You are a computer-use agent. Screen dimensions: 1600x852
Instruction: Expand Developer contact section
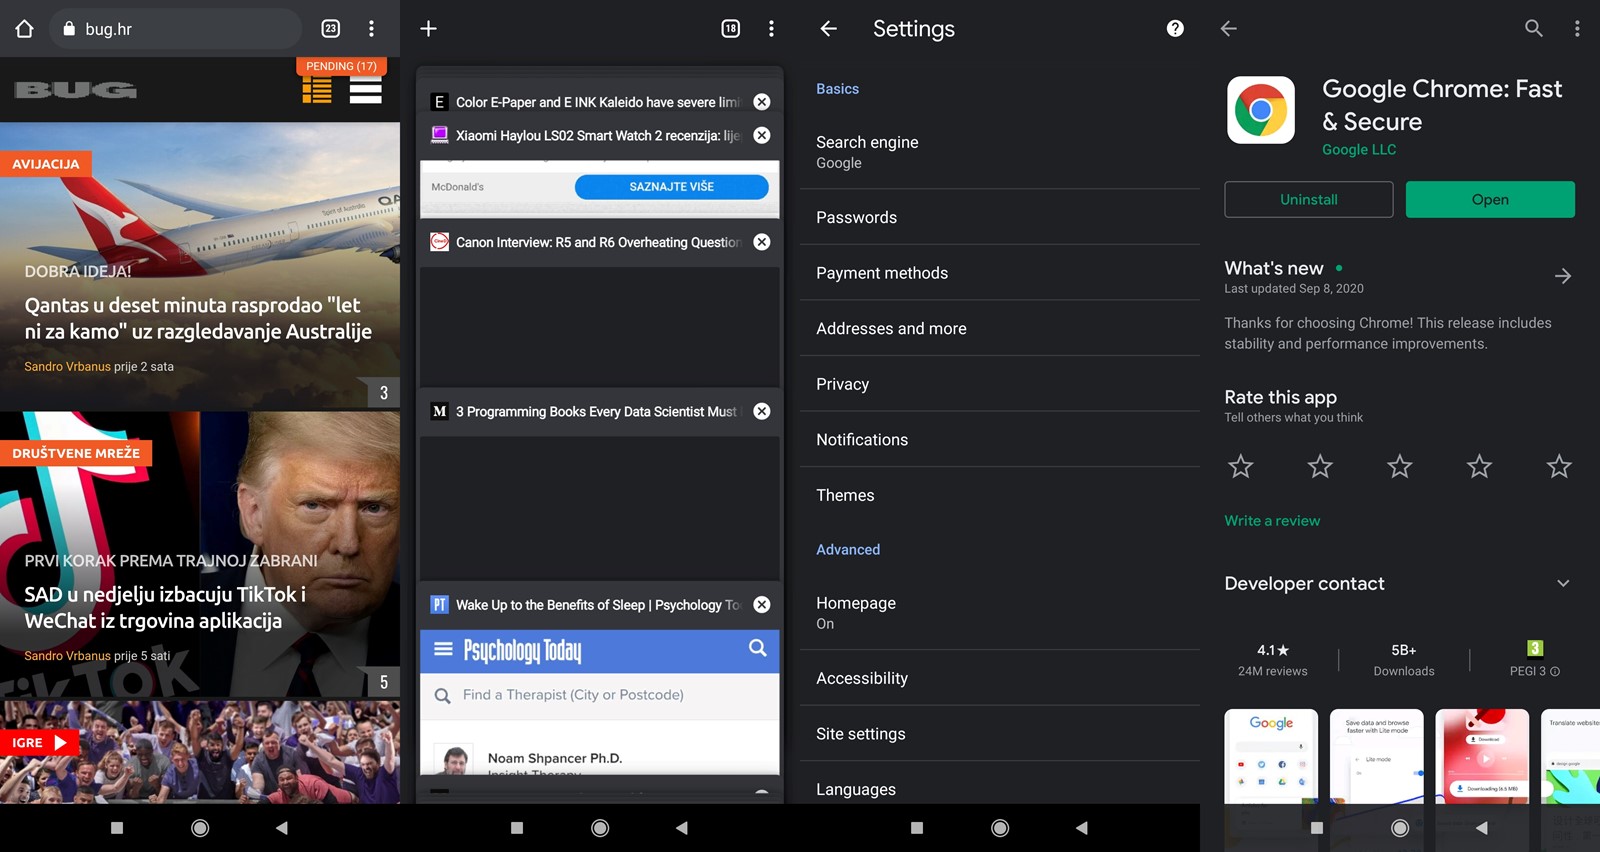[1563, 583]
